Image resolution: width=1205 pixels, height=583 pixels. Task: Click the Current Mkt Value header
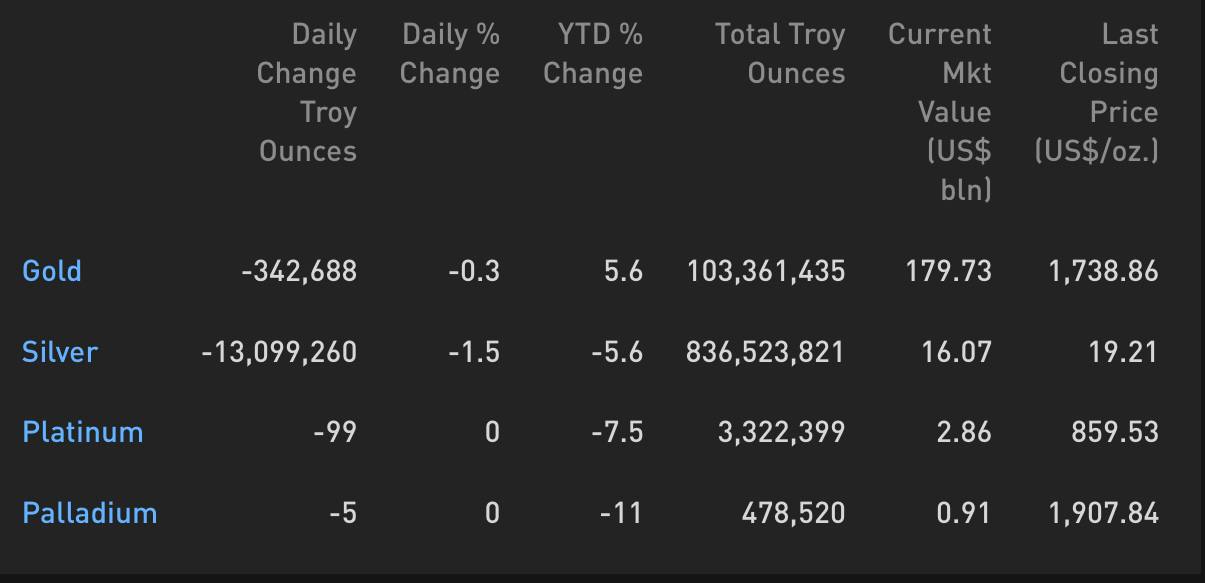[940, 112]
